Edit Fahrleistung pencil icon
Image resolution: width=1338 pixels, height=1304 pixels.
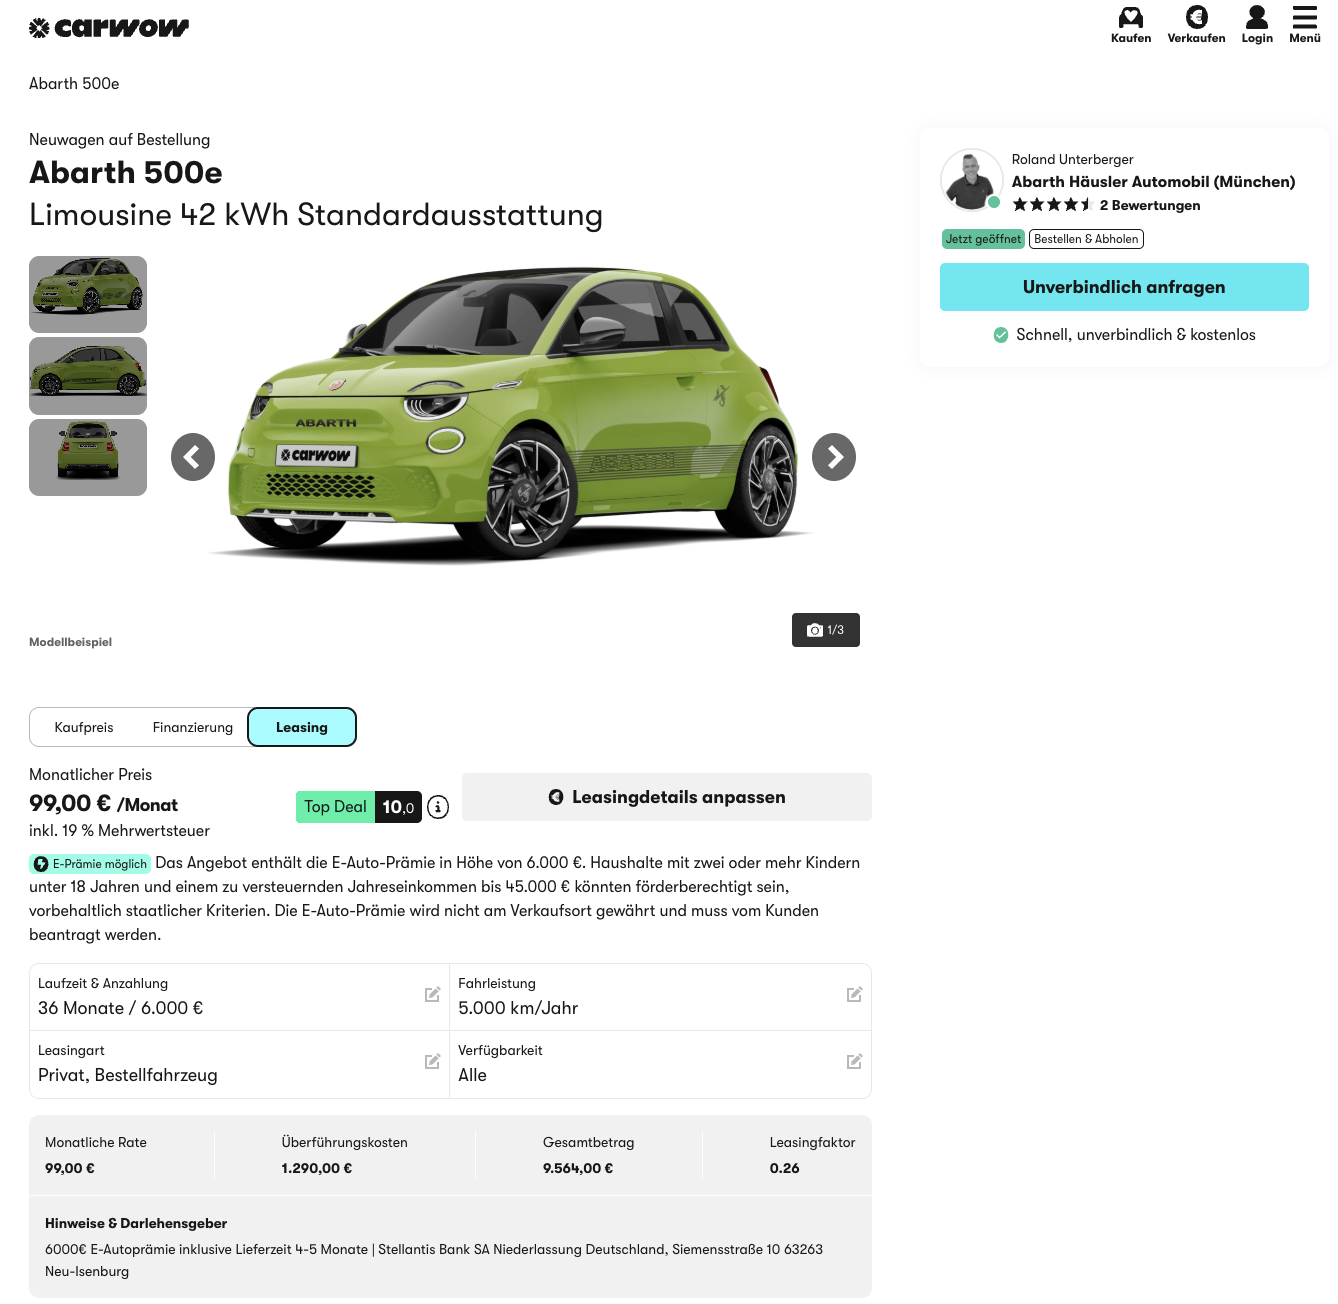pyautogui.click(x=854, y=994)
